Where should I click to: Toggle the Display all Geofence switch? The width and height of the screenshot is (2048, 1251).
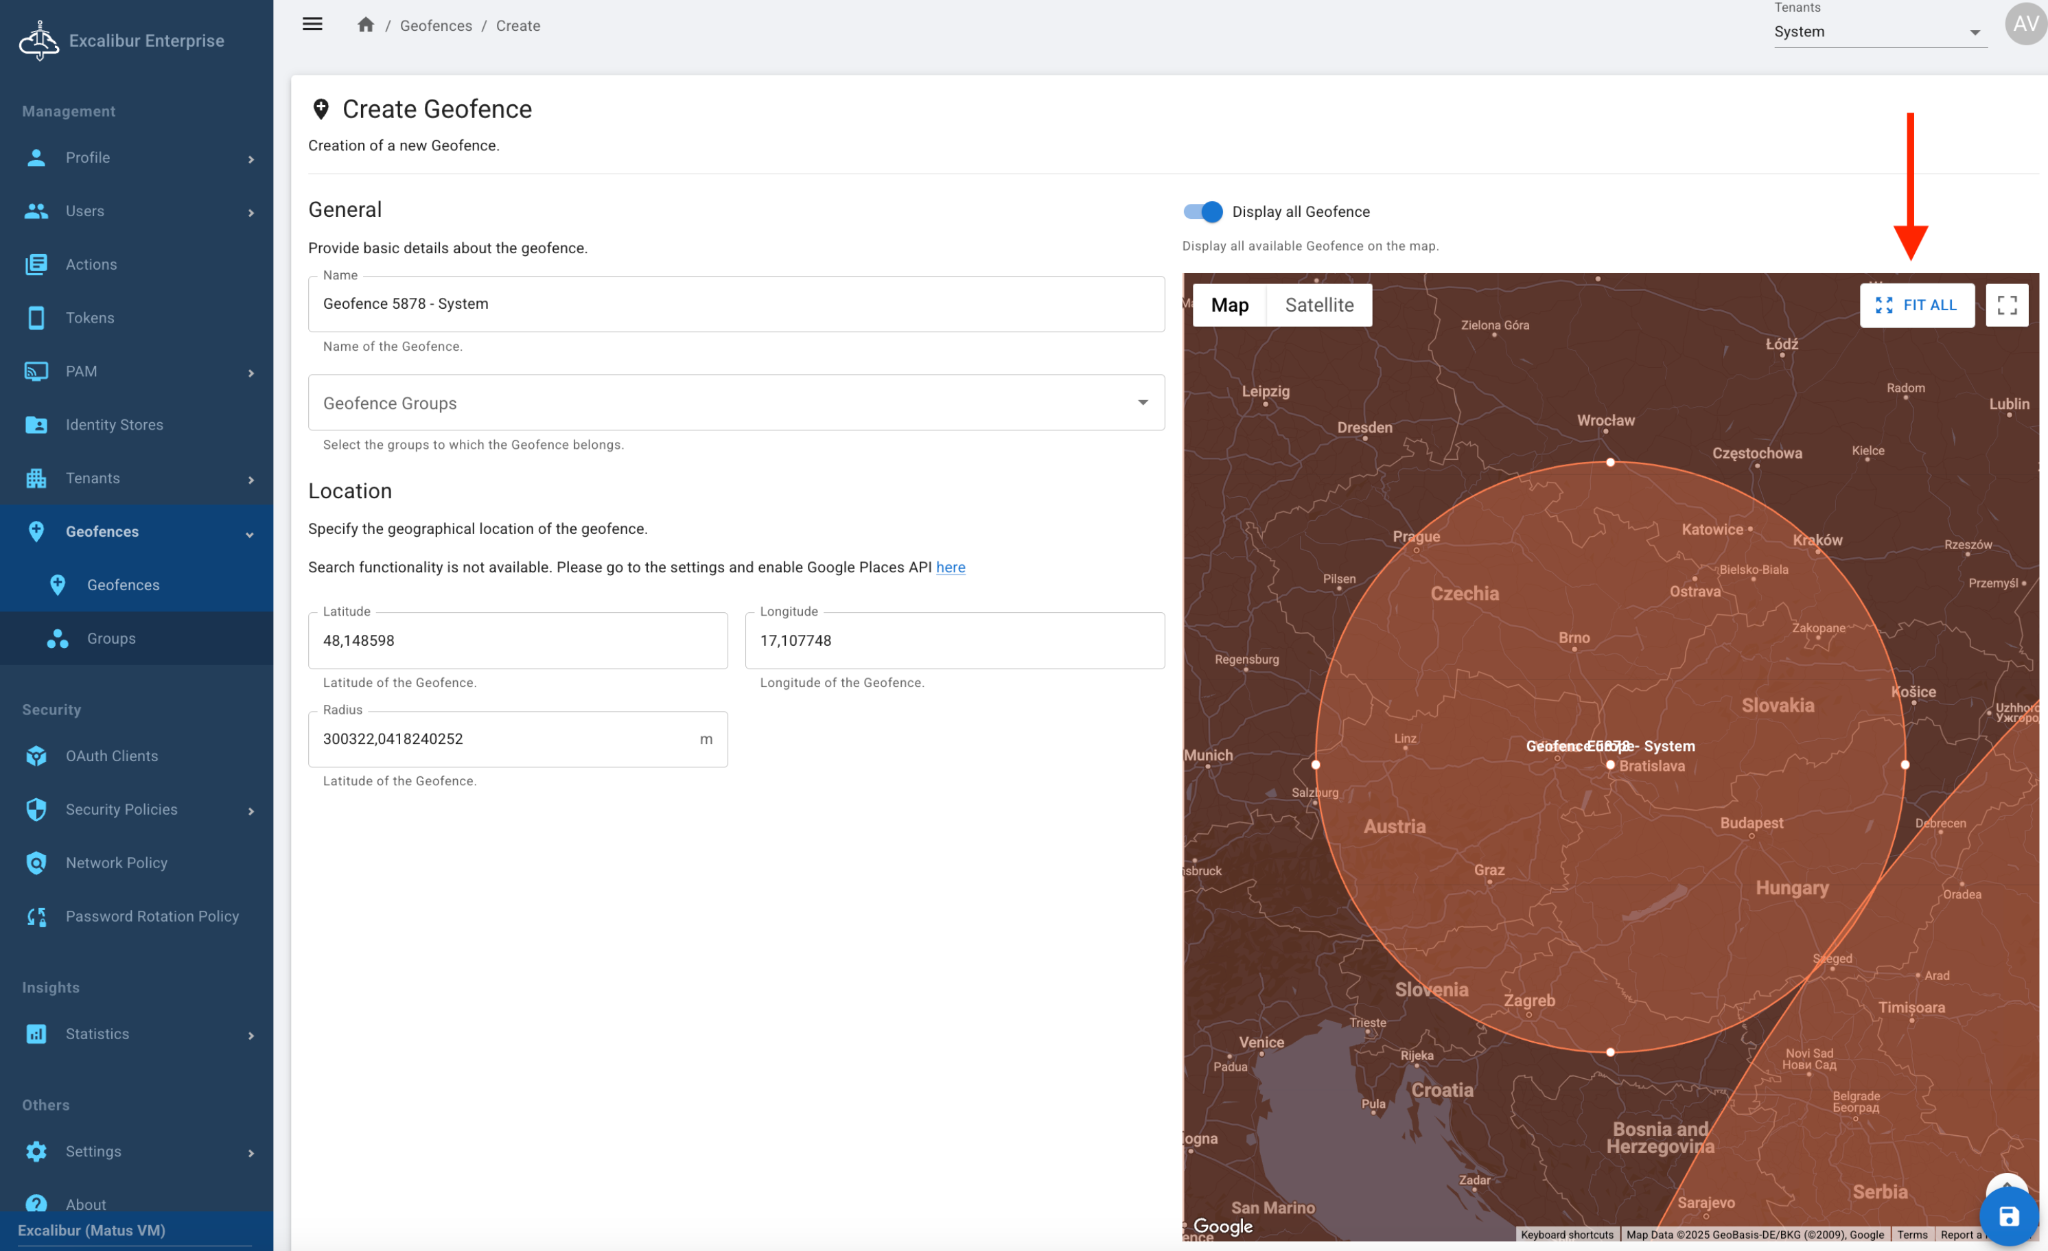[1203, 212]
